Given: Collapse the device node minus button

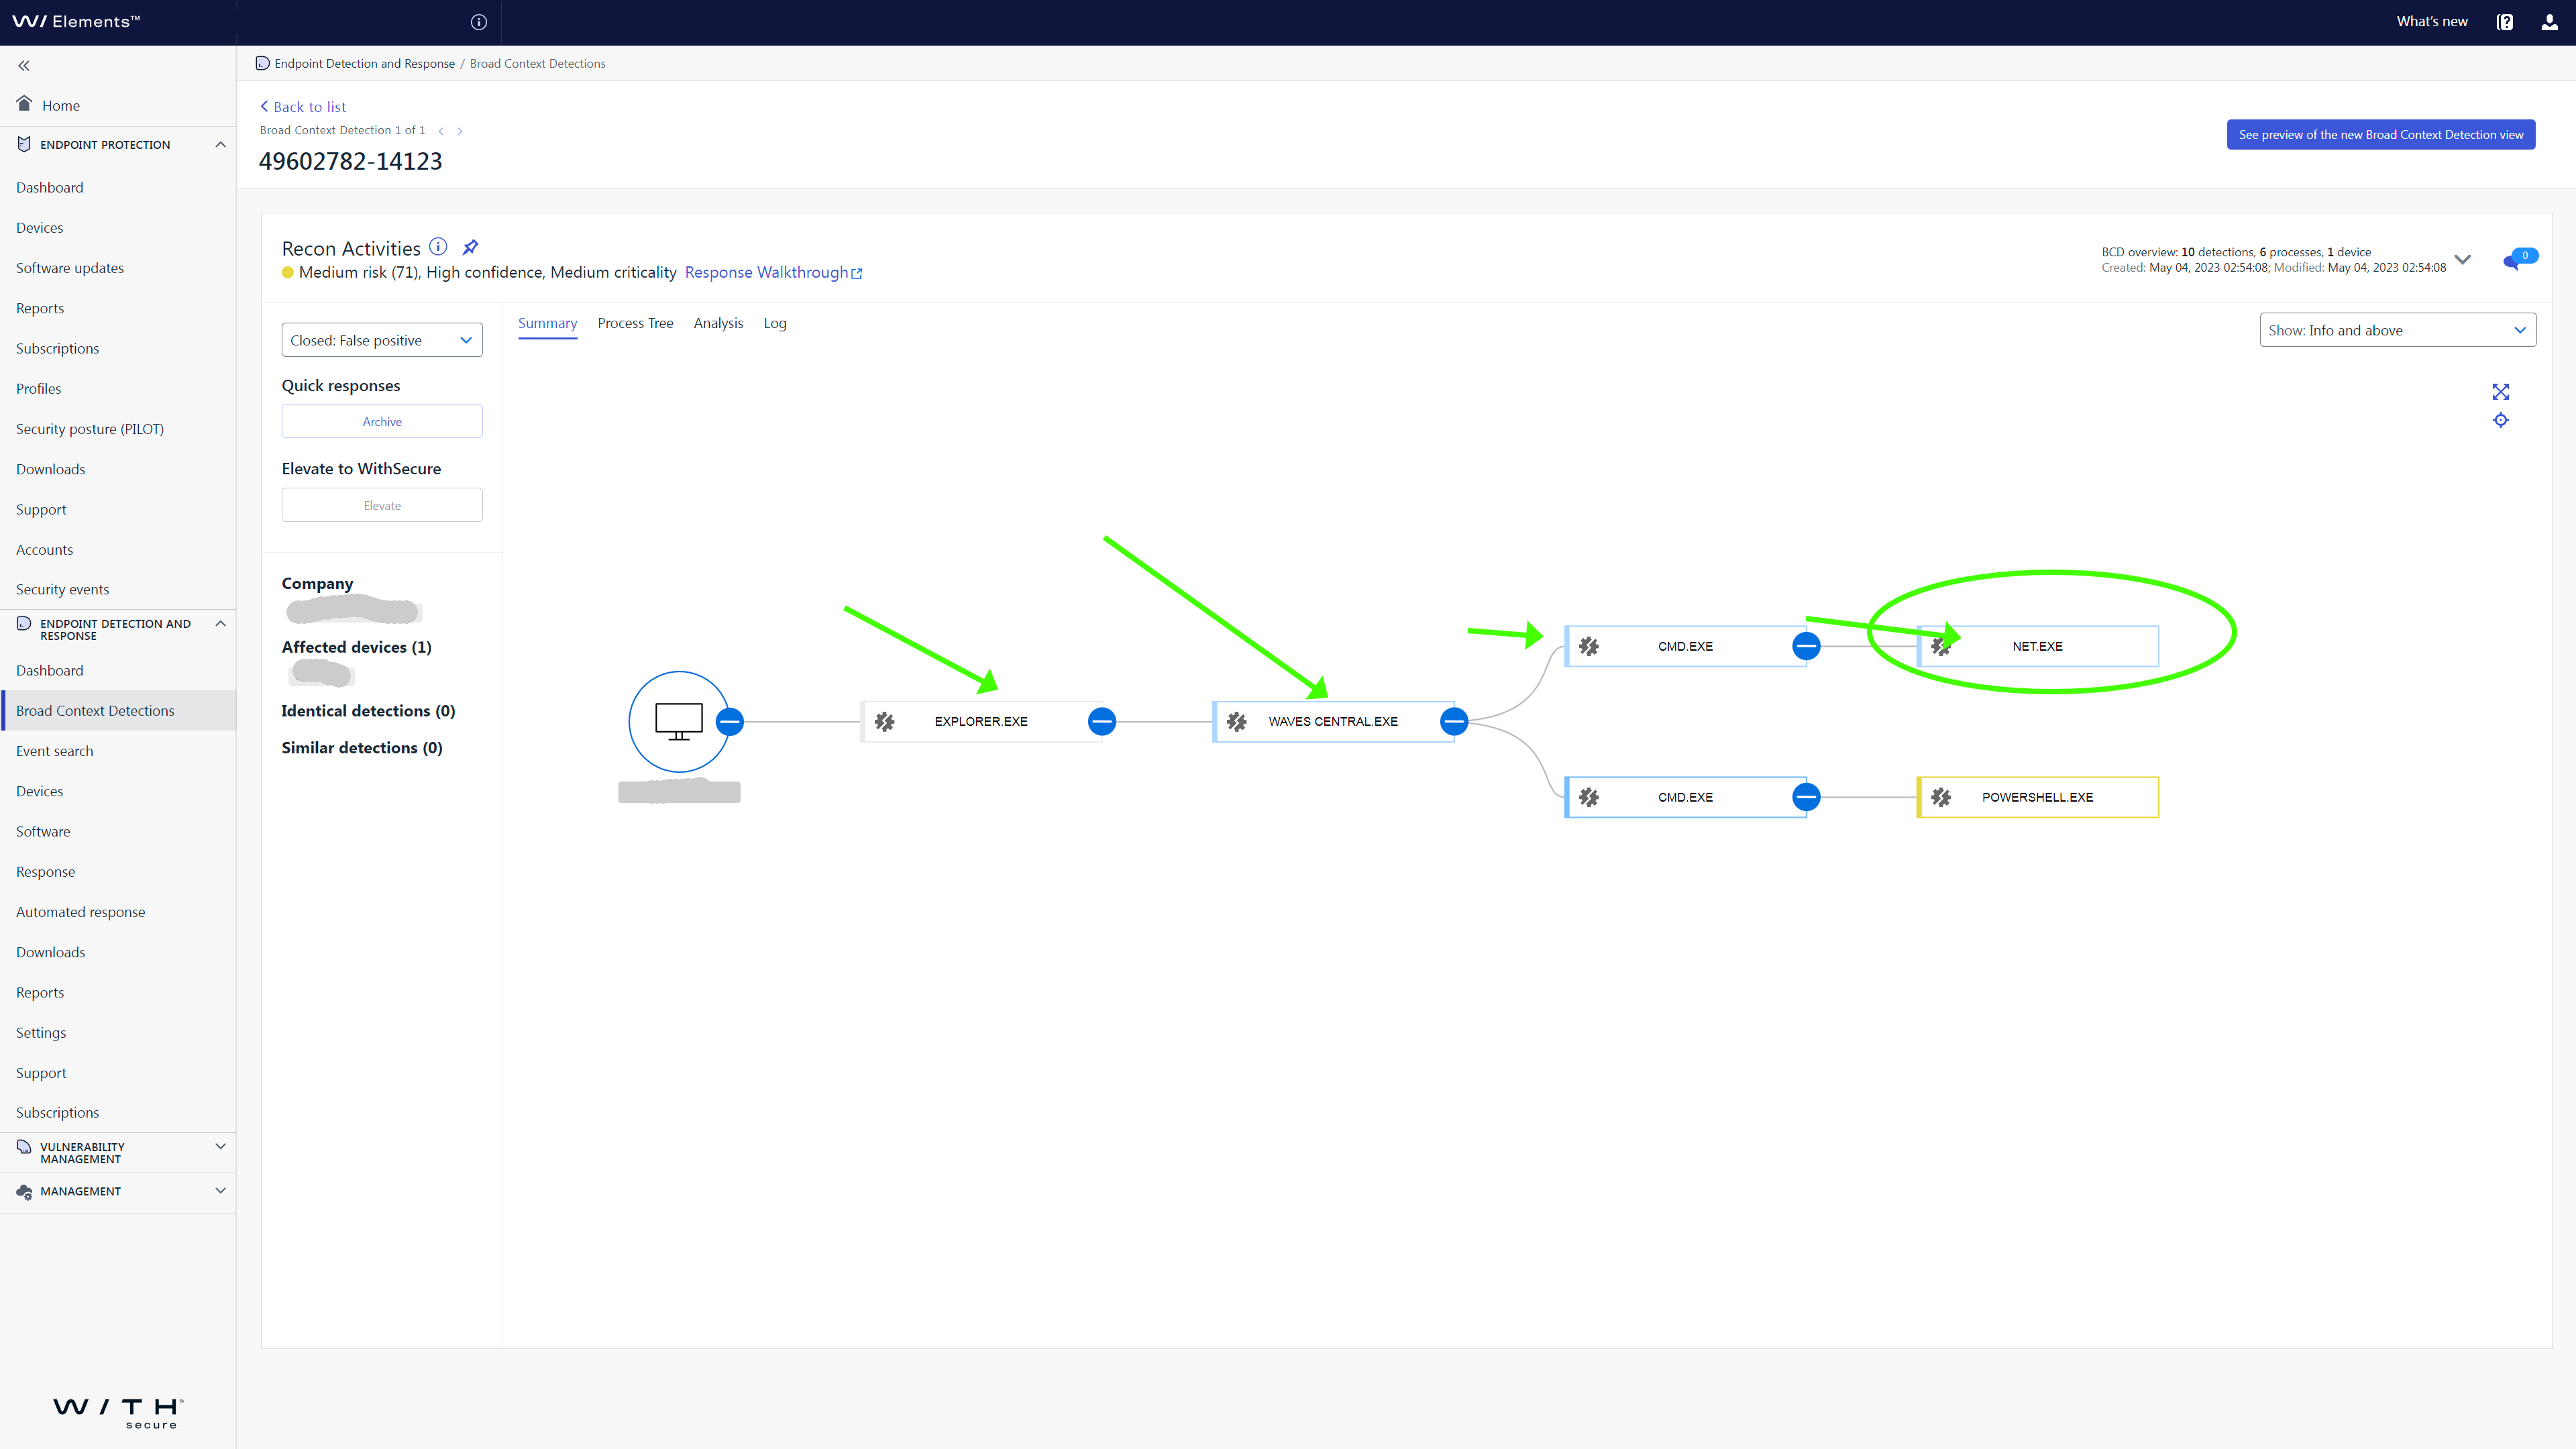Looking at the screenshot, I should pyautogui.click(x=730, y=721).
